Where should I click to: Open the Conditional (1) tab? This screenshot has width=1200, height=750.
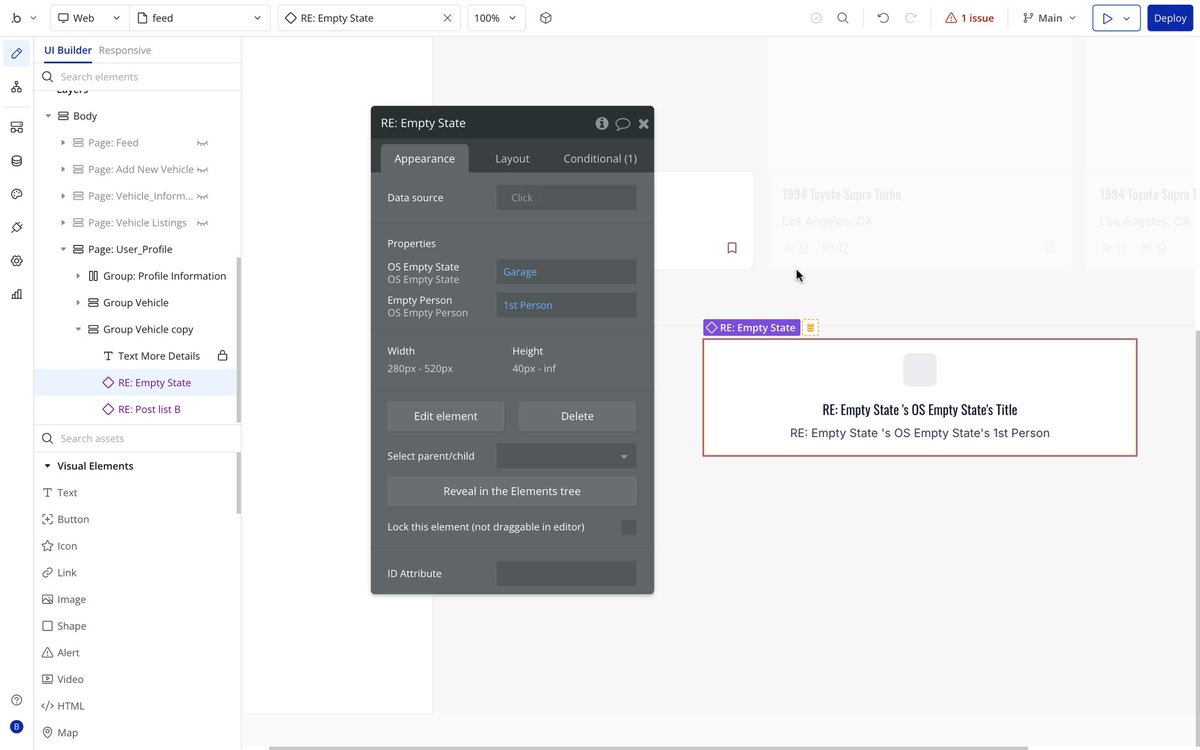click(600, 158)
